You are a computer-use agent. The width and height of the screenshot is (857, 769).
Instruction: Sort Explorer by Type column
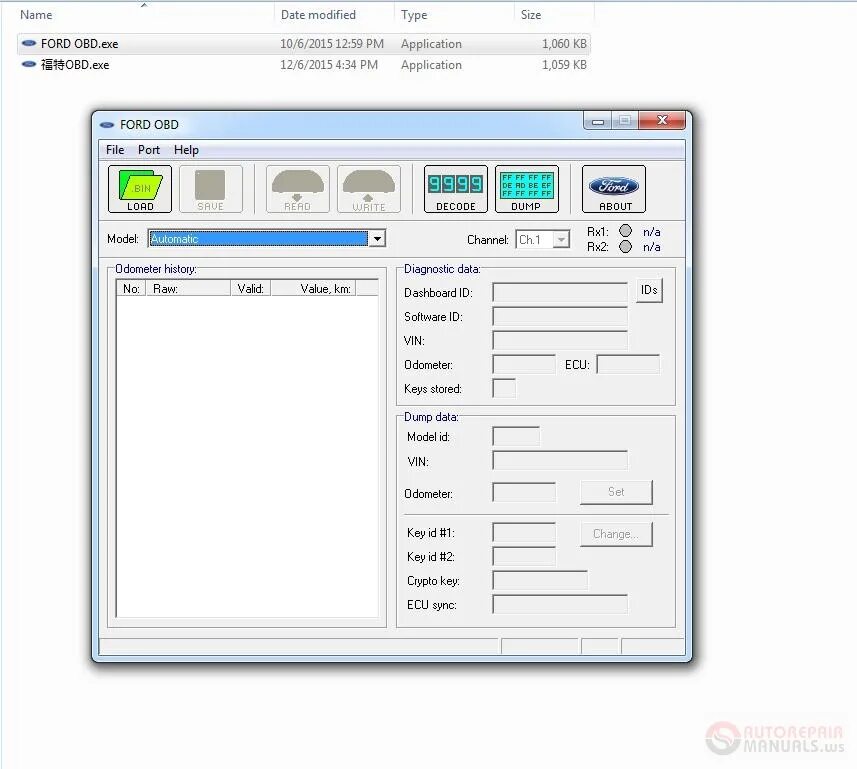coord(414,15)
